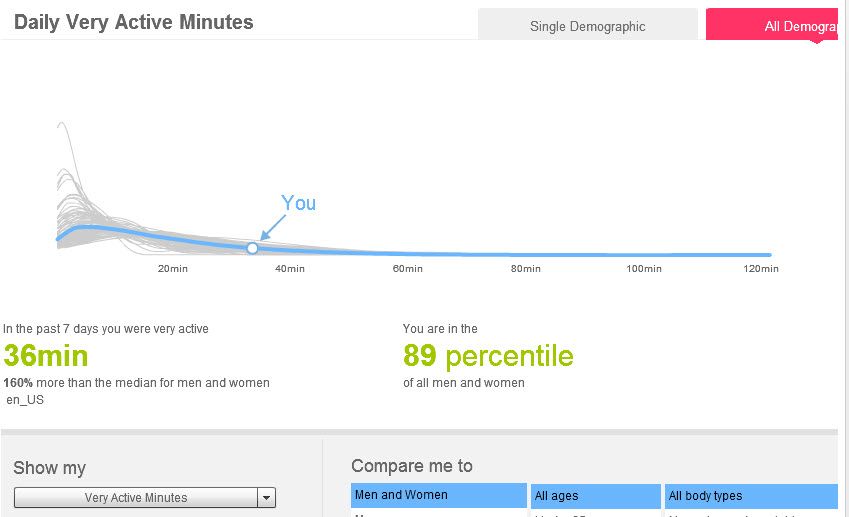Click the 120min axis label
The image size is (849, 517).
tap(760, 269)
